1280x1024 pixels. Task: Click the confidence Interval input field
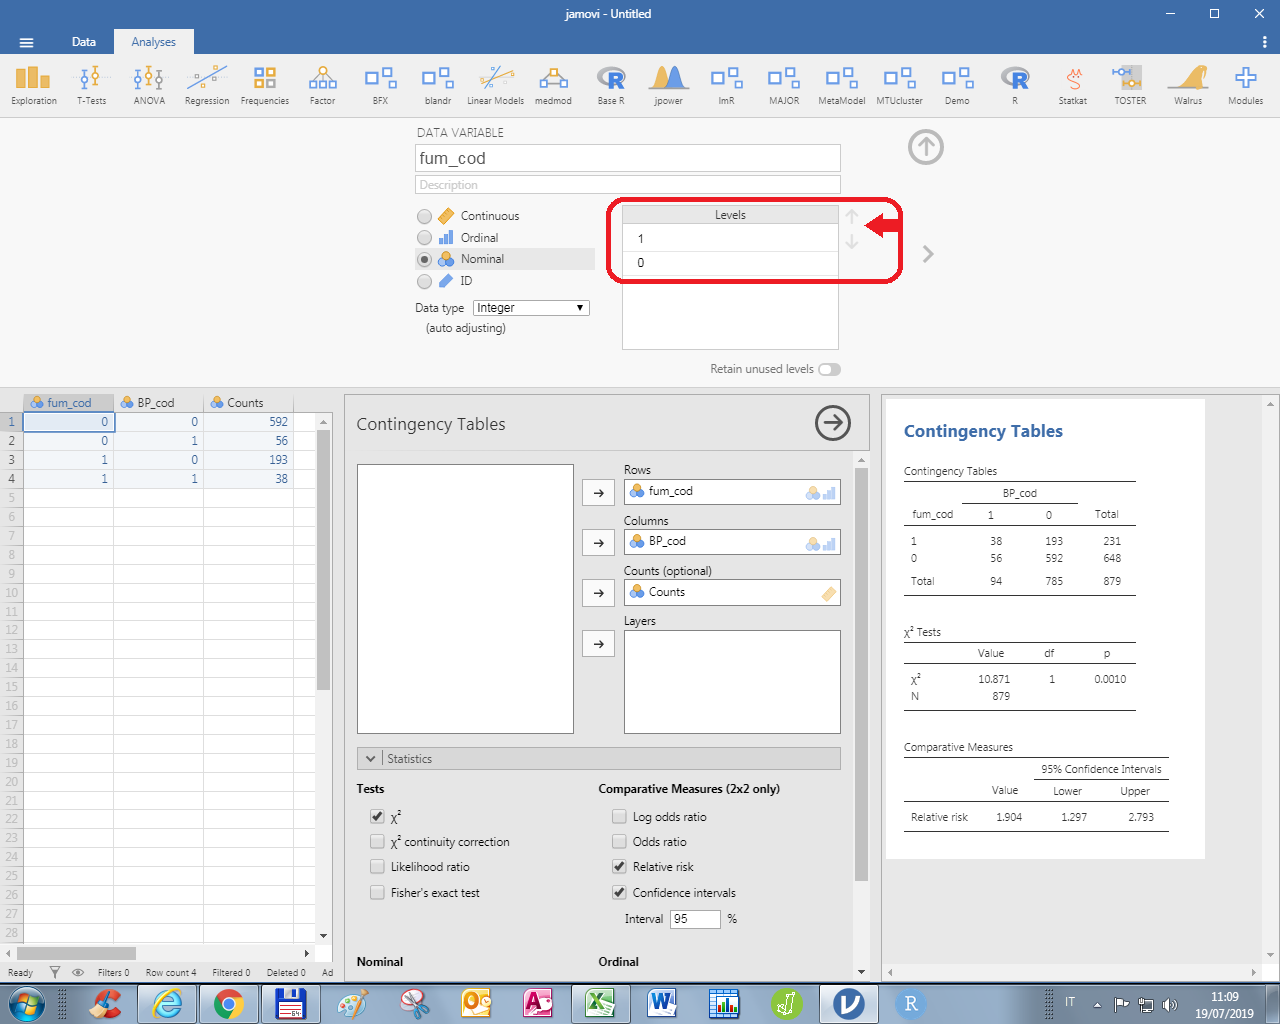click(695, 919)
